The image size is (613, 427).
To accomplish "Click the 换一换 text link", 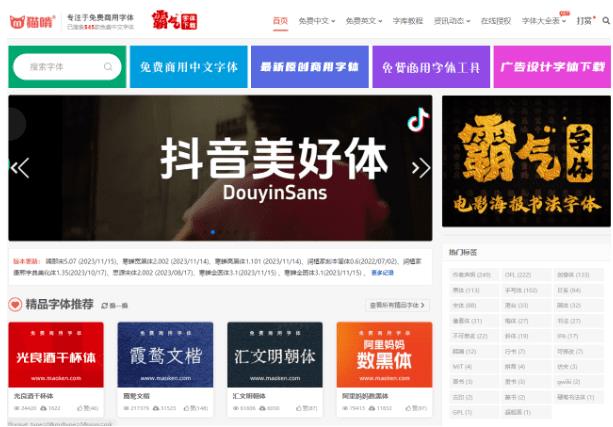I will 118,305.
